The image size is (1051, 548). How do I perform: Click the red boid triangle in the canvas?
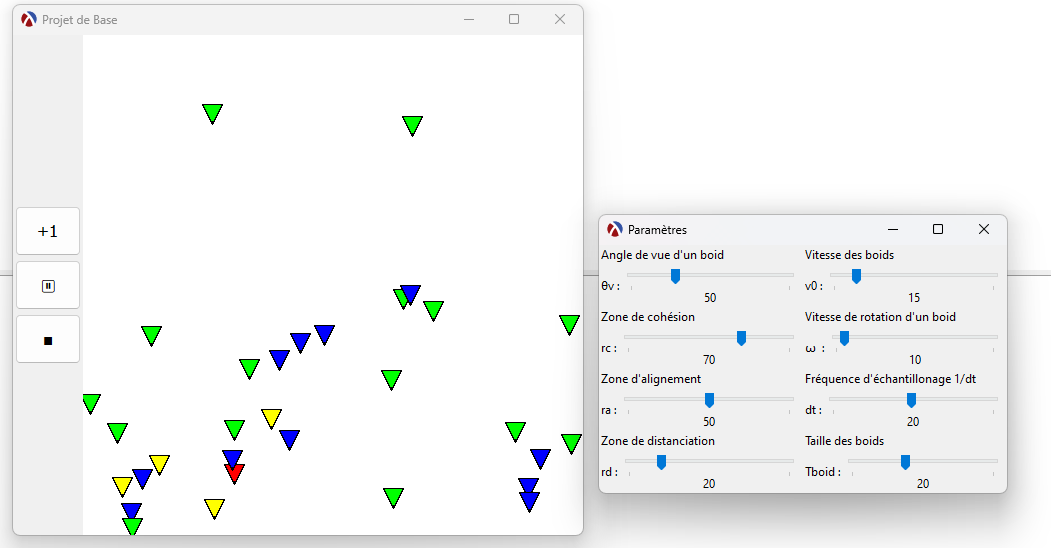[x=234, y=472]
